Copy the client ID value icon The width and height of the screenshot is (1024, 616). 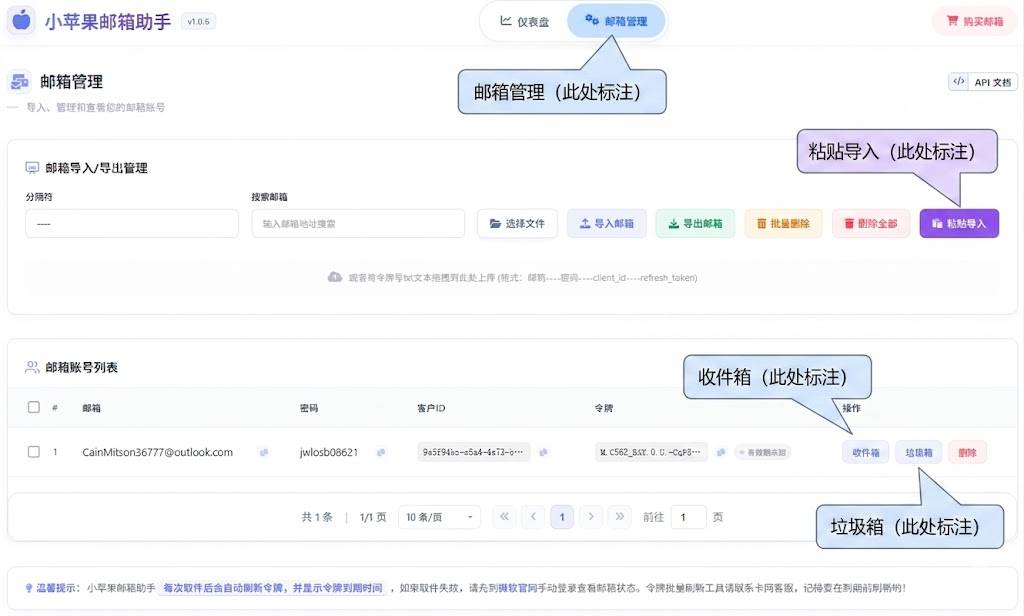(543, 452)
